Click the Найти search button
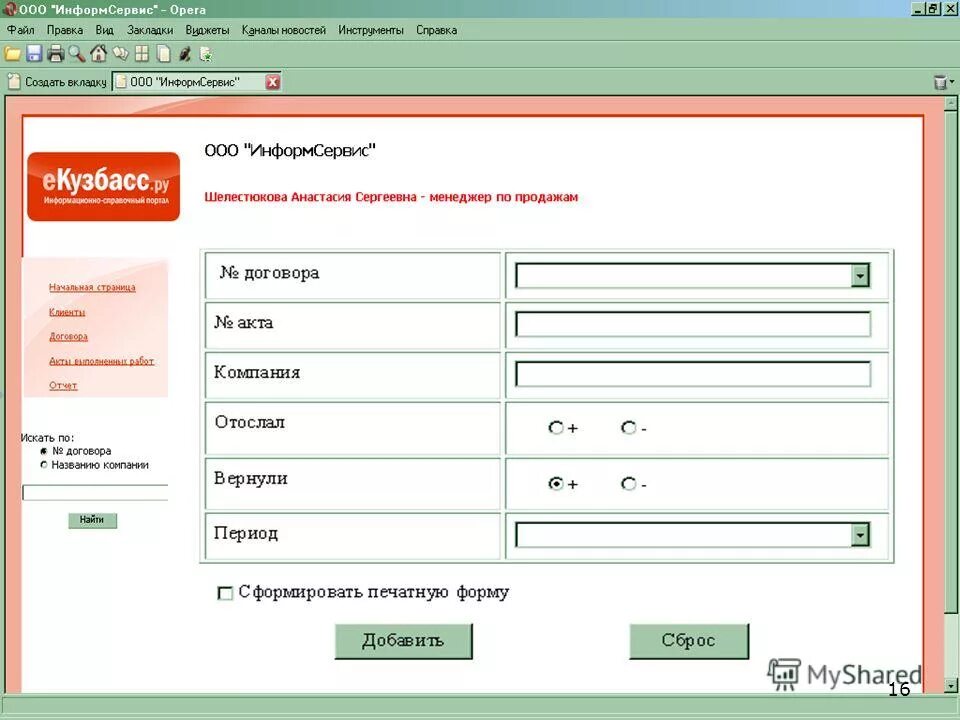 pyautogui.click(x=92, y=520)
